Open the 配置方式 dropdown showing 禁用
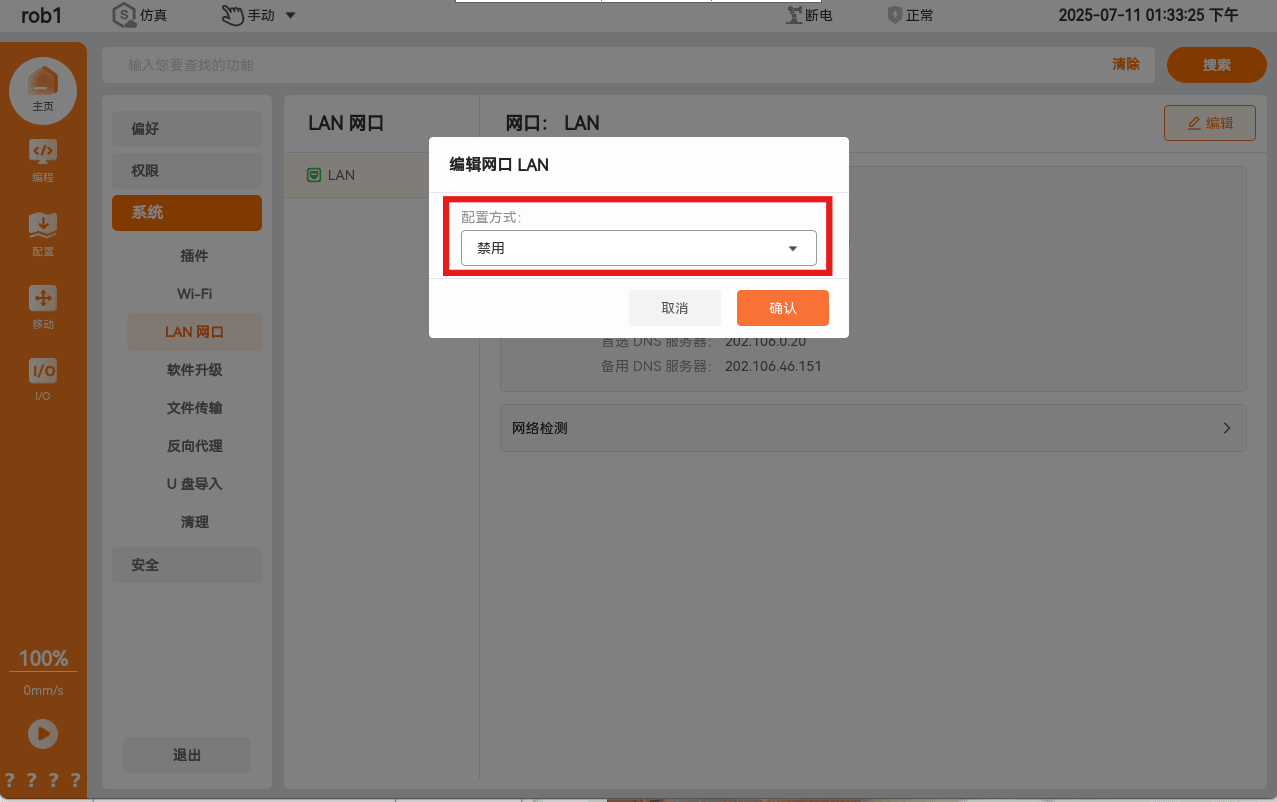 point(638,248)
